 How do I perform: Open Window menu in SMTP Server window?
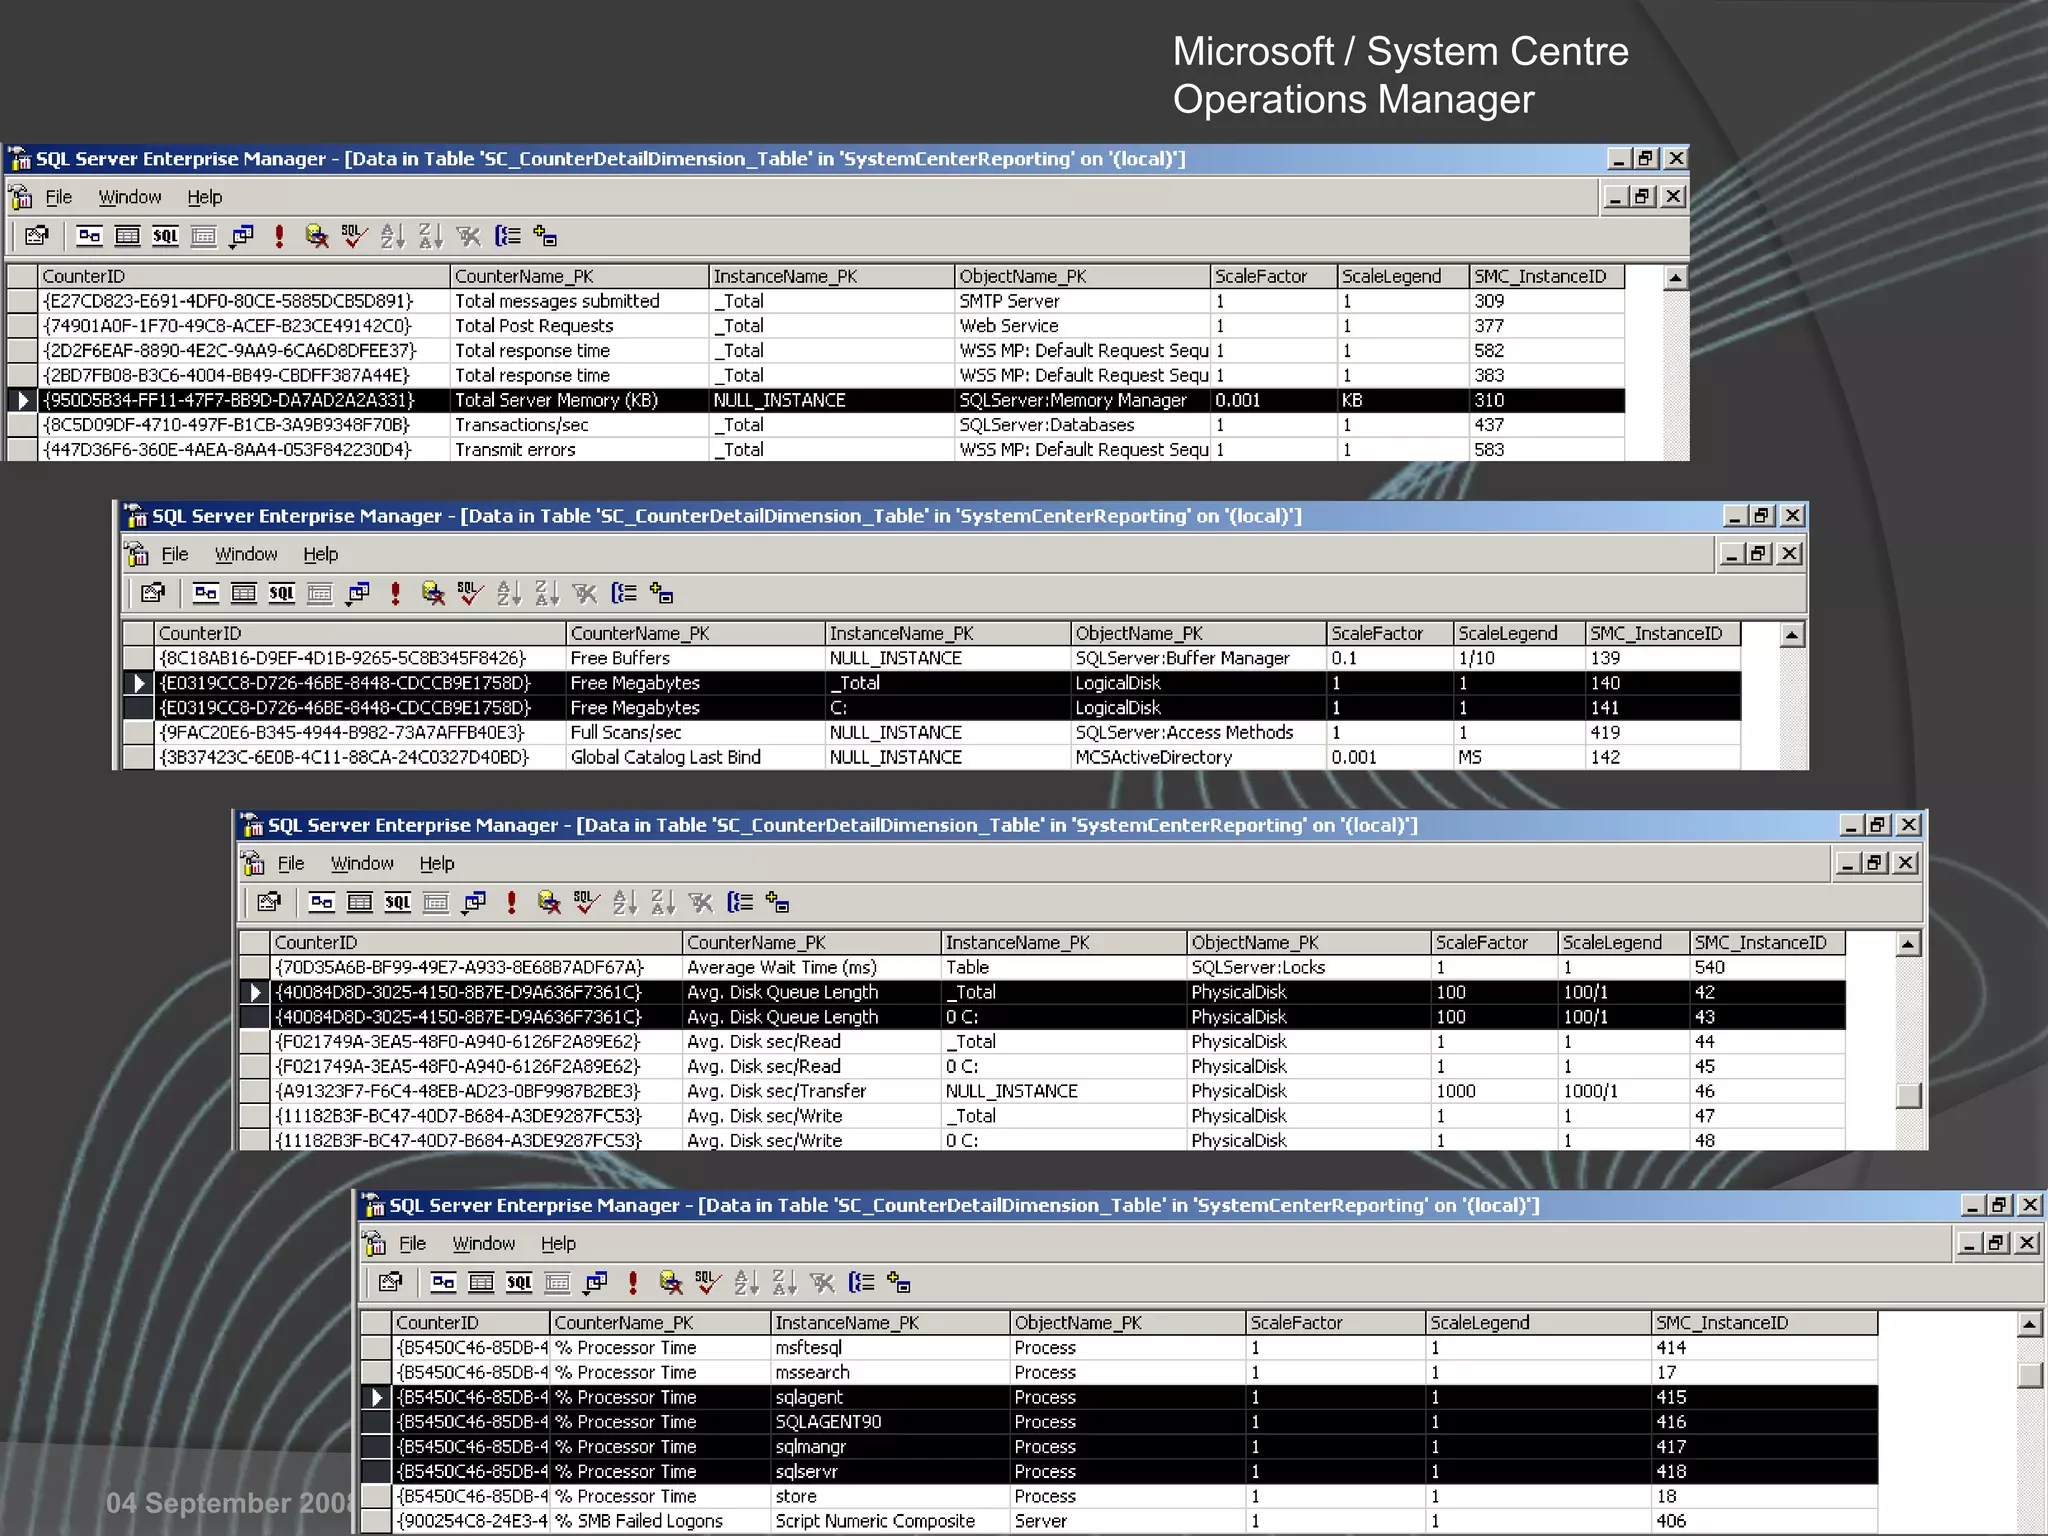(130, 197)
